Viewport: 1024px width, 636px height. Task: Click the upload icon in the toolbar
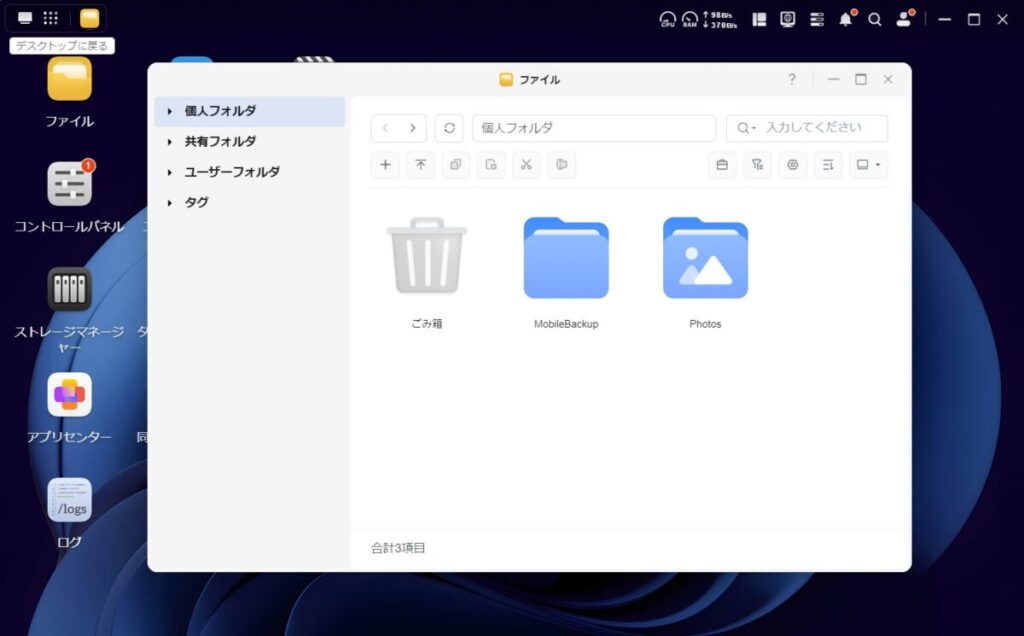pyautogui.click(x=420, y=165)
